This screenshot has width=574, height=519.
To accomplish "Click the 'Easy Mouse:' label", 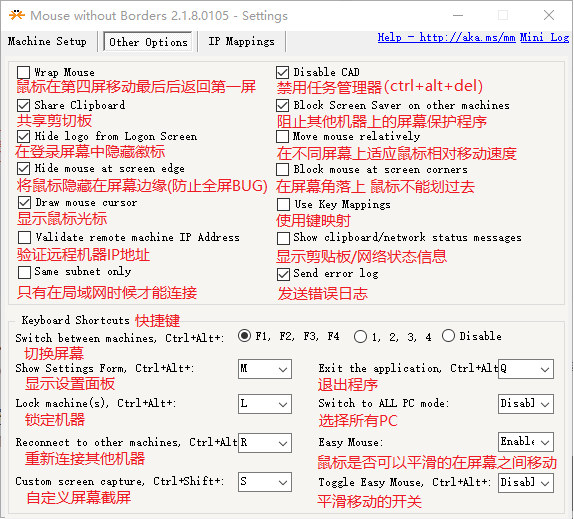I will (x=351, y=443).
